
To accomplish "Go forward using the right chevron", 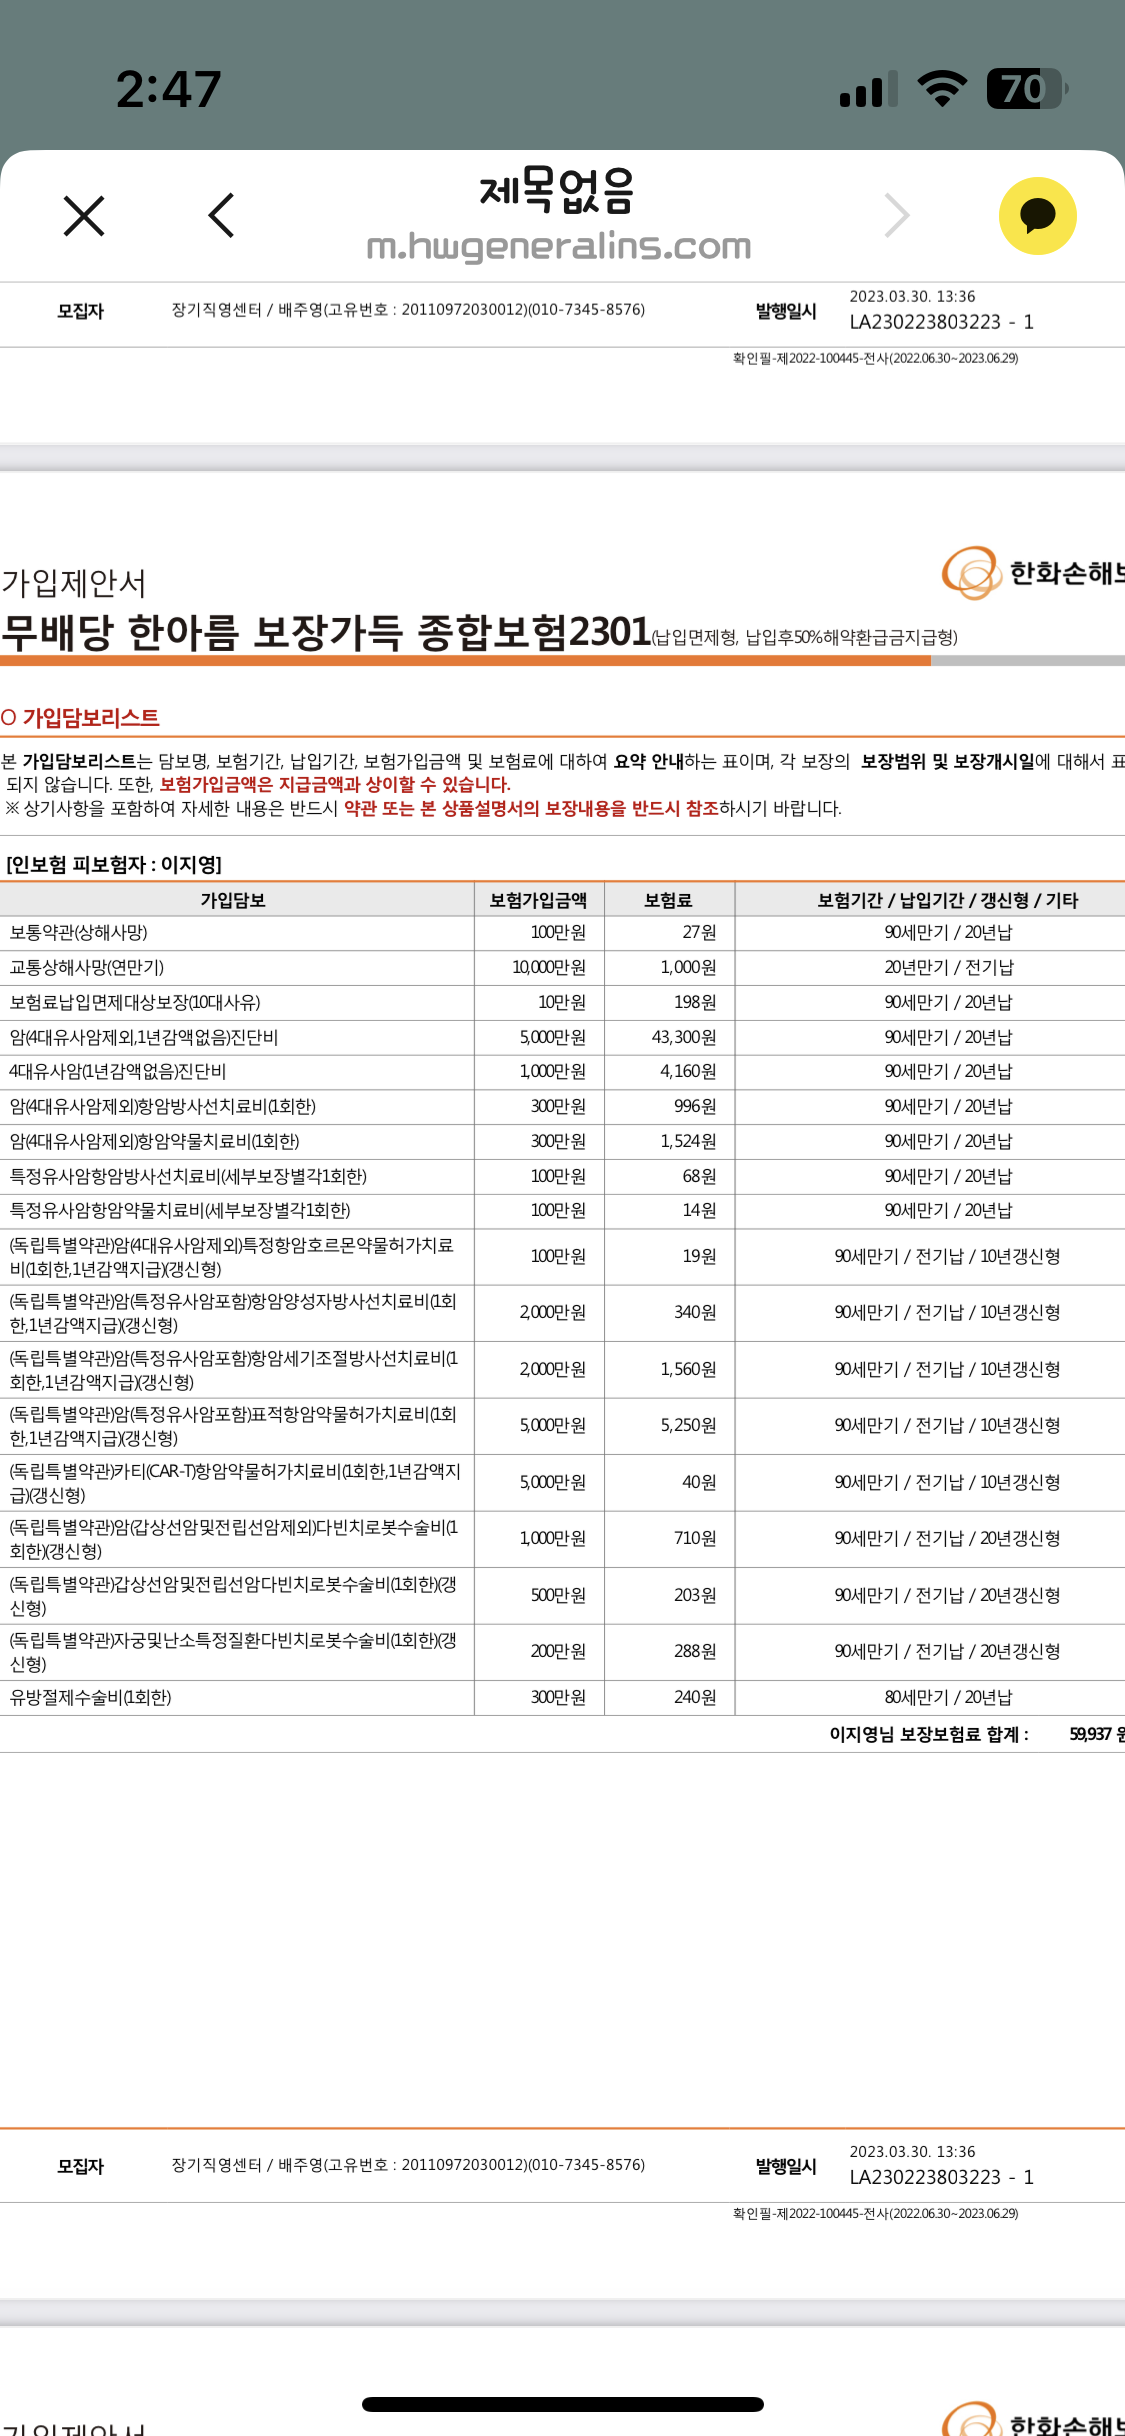I will click(897, 216).
